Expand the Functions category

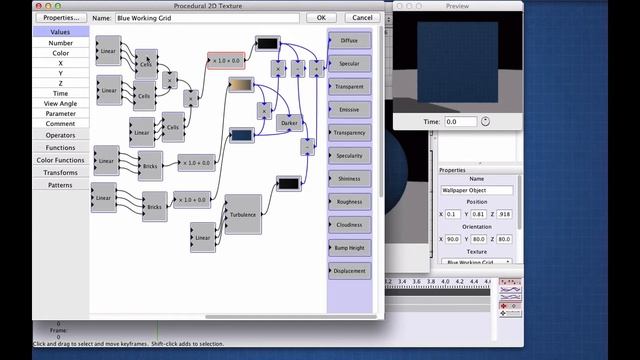click(60, 148)
